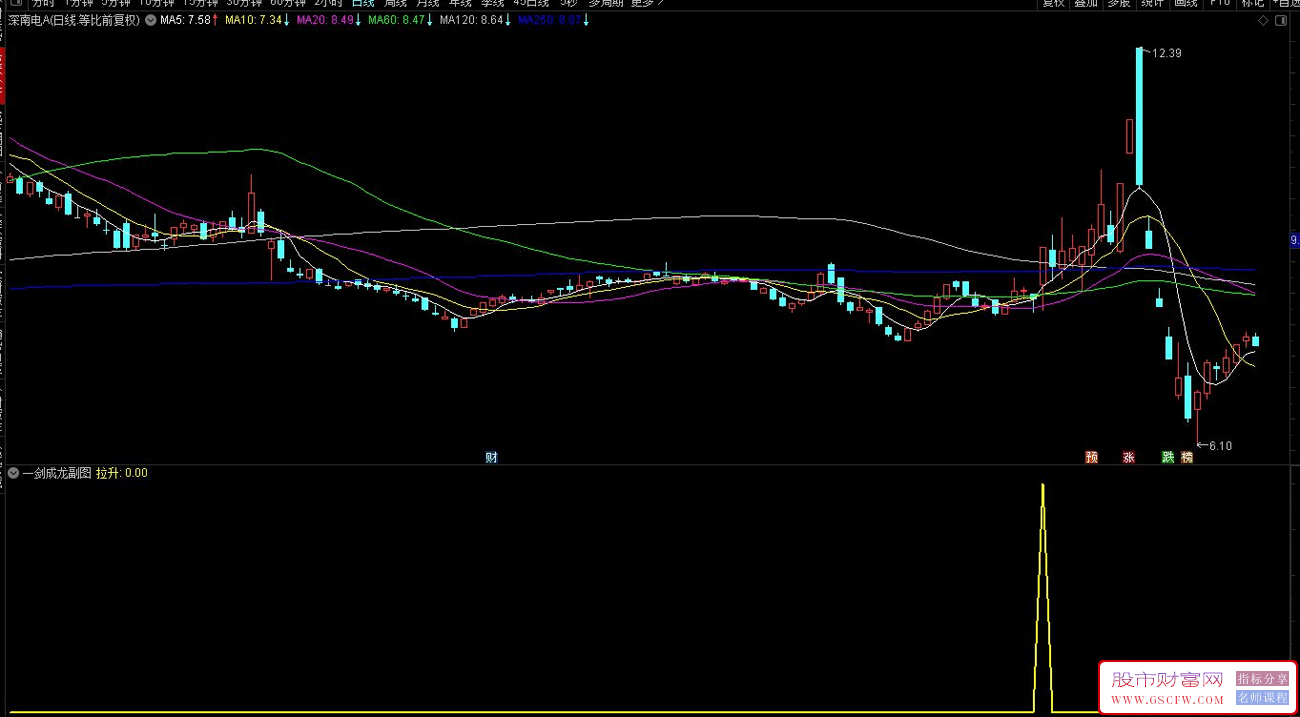The width and height of the screenshot is (1300, 717).
Task: Switch to the 30分钟 period tab
Action: 245,3
